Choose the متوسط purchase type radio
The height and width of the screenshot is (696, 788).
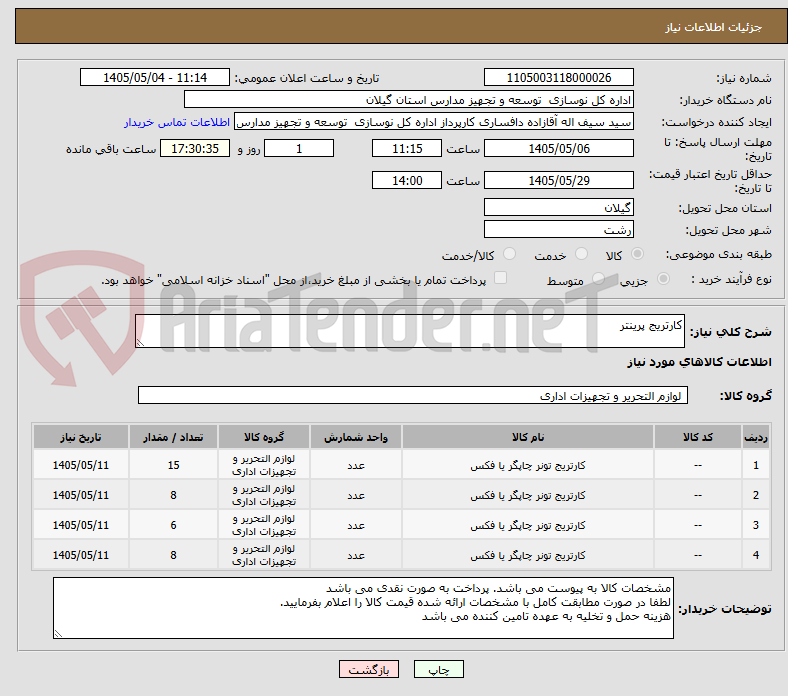(x=598, y=278)
